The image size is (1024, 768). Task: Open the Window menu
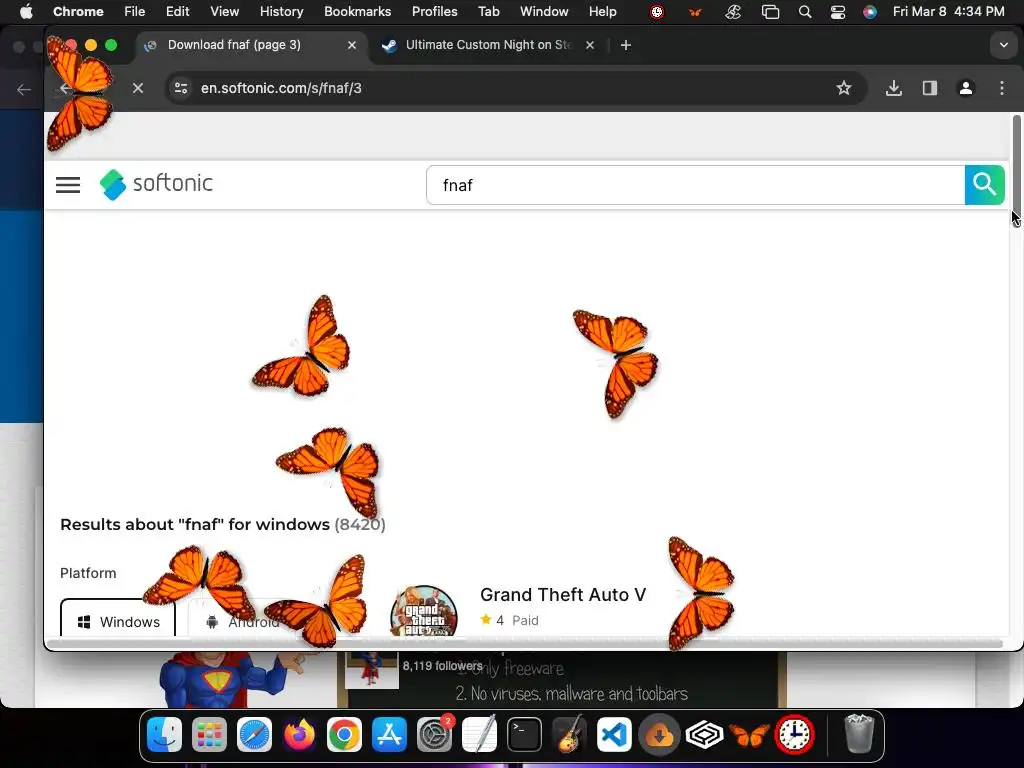click(544, 11)
